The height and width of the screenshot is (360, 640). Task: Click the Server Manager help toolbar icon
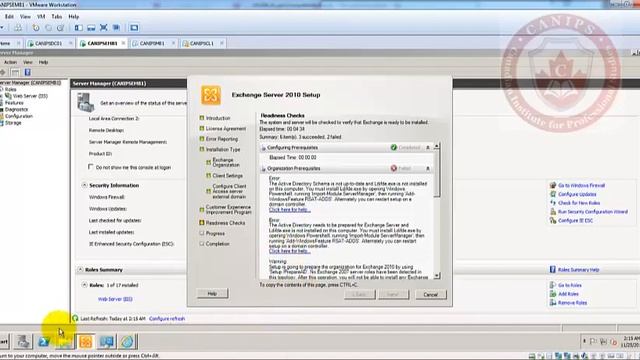27,72
